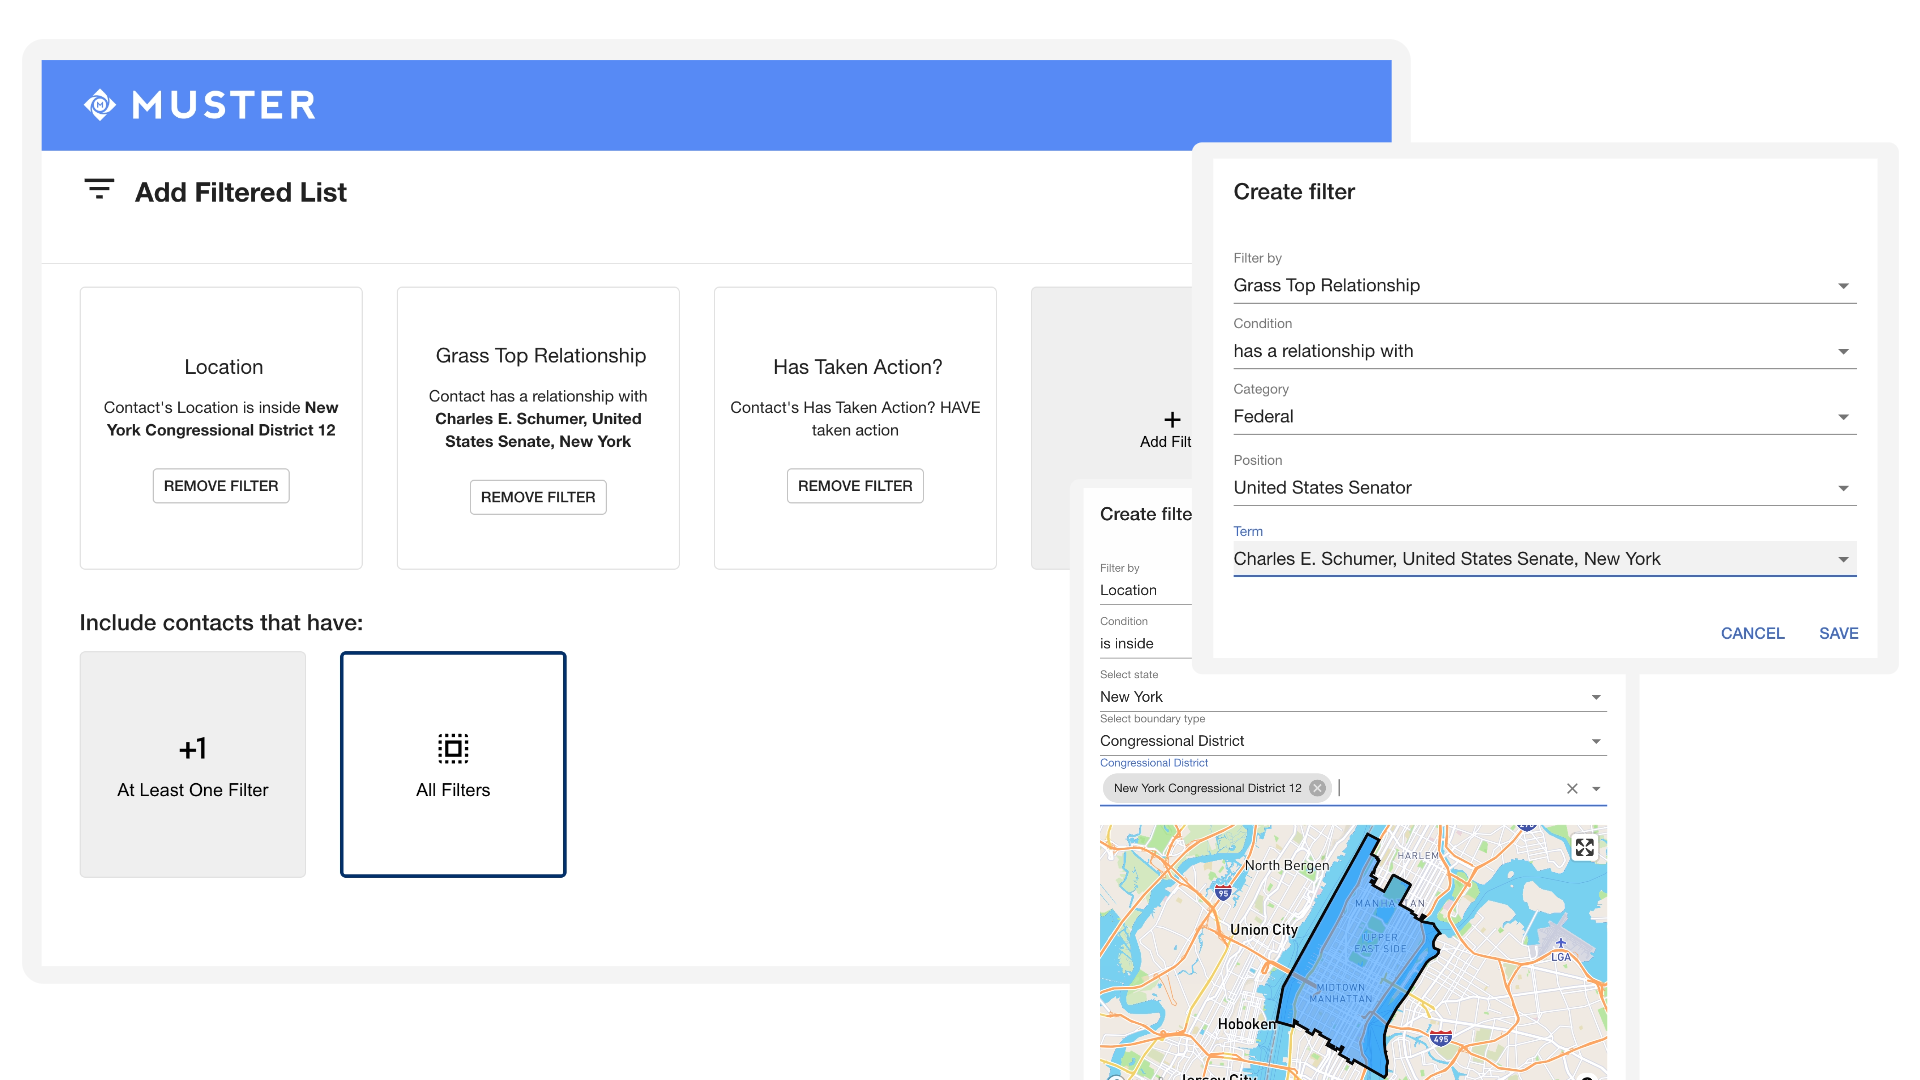
Task: Click the North Bergen label on the map
Action: coord(1287,866)
